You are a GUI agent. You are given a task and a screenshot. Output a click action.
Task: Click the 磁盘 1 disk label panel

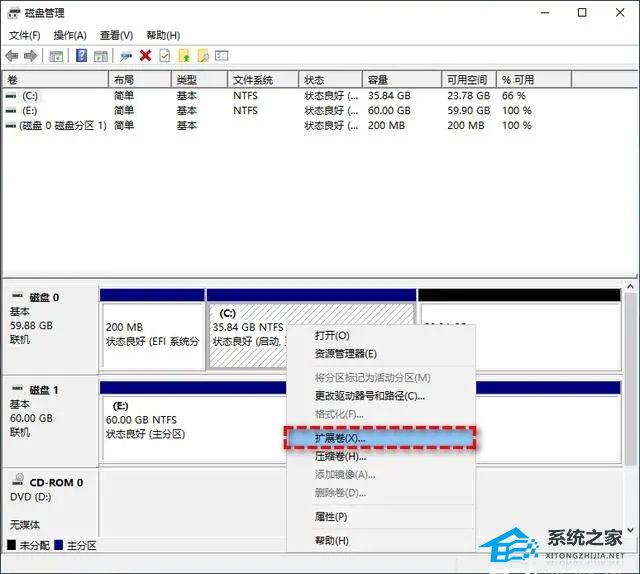pyautogui.click(x=50, y=422)
